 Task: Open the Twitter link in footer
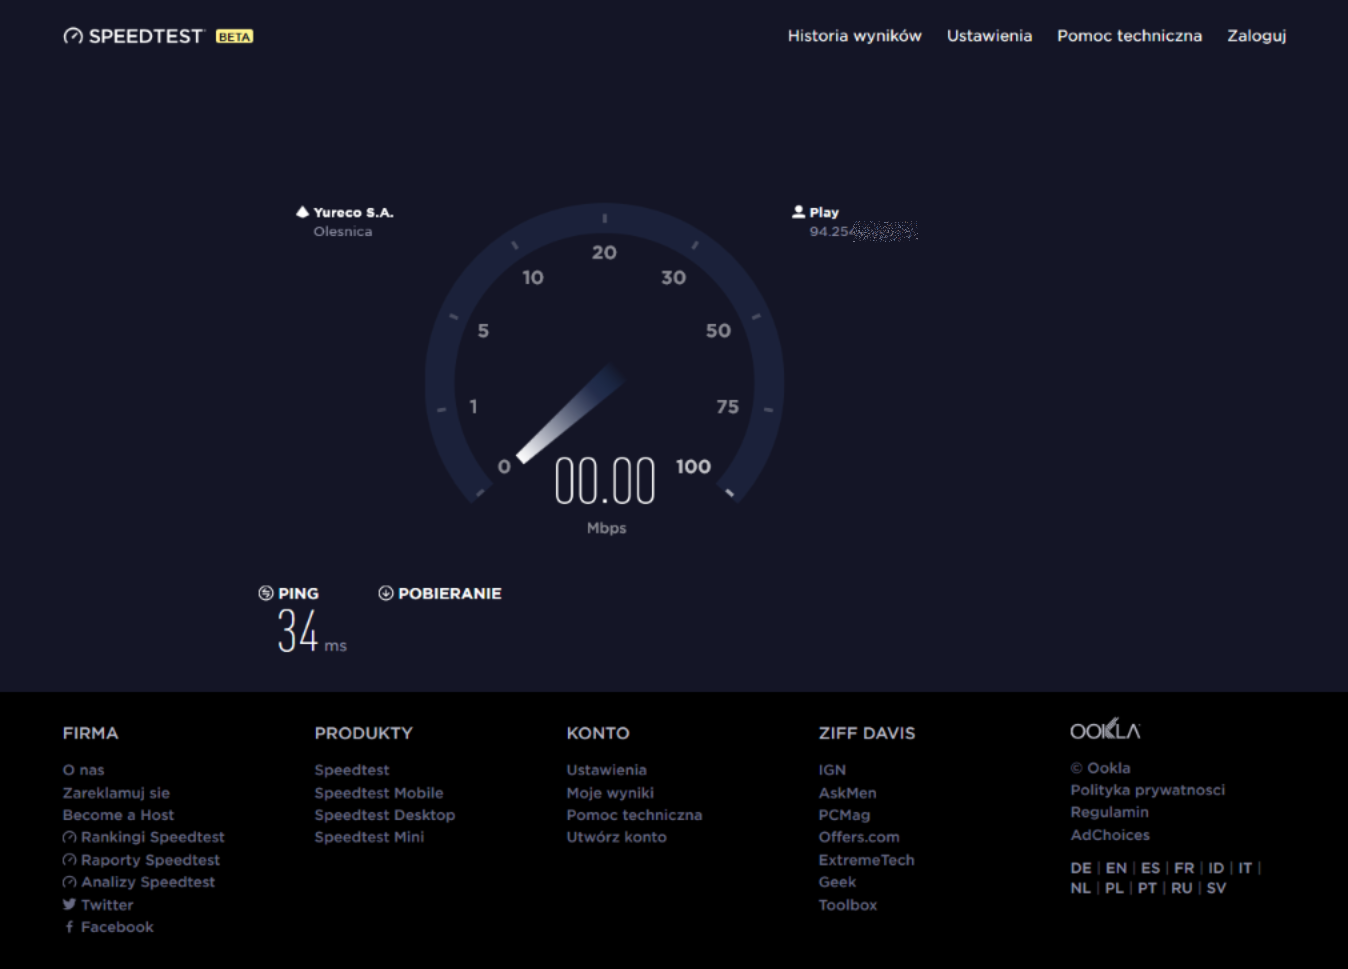tap(106, 905)
